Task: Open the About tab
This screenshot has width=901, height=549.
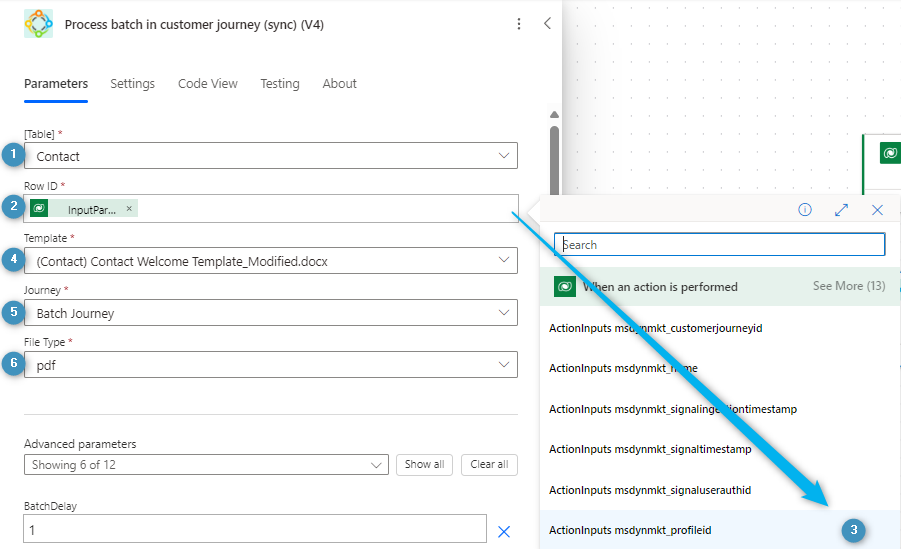Action: click(339, 84)
